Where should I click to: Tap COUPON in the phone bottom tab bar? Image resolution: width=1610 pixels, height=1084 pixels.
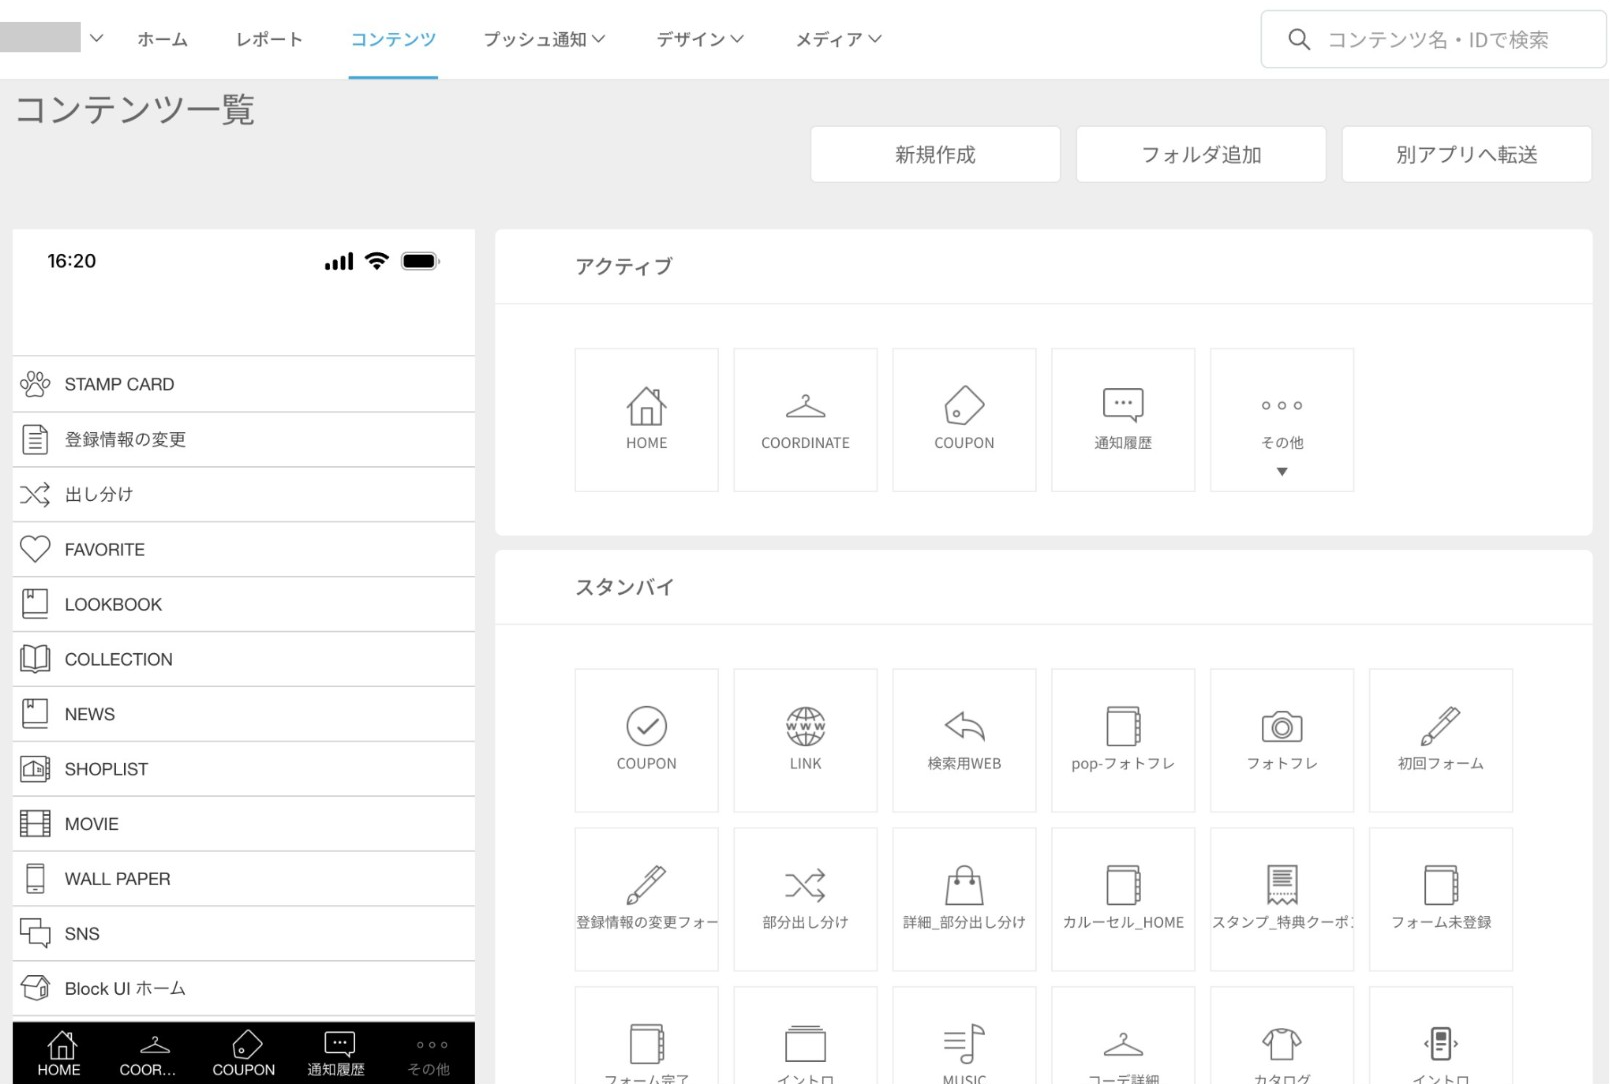point(244,1054)
